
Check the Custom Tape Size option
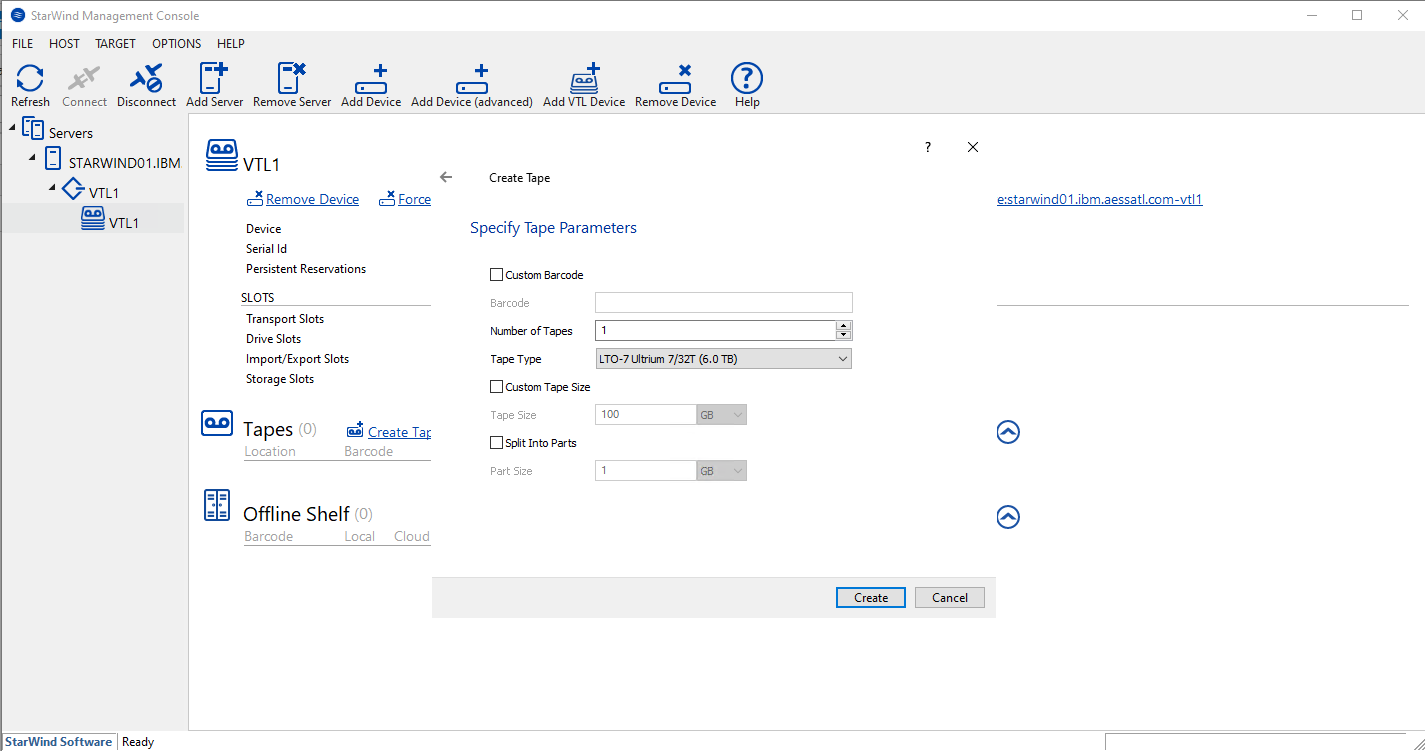[496, 386]
